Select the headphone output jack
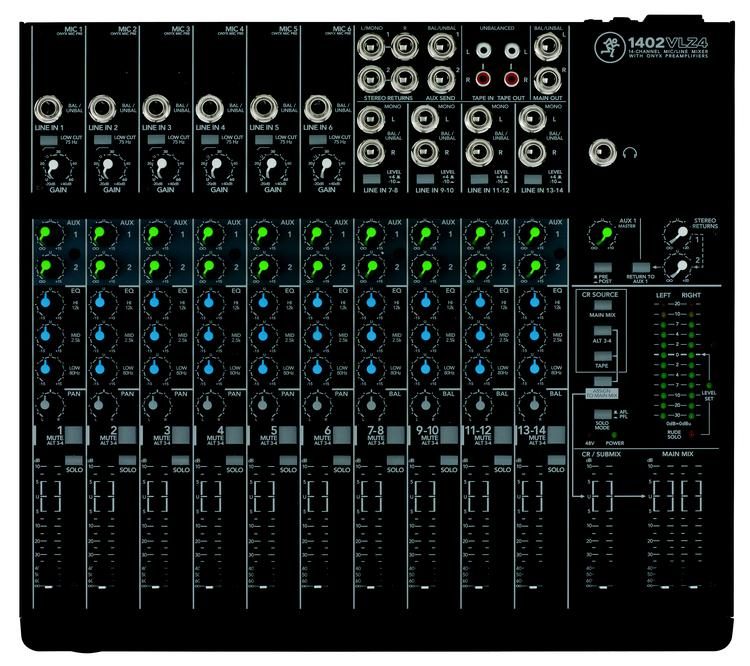The height and width of the screenshot is (666, 750). tap(602, 152)
